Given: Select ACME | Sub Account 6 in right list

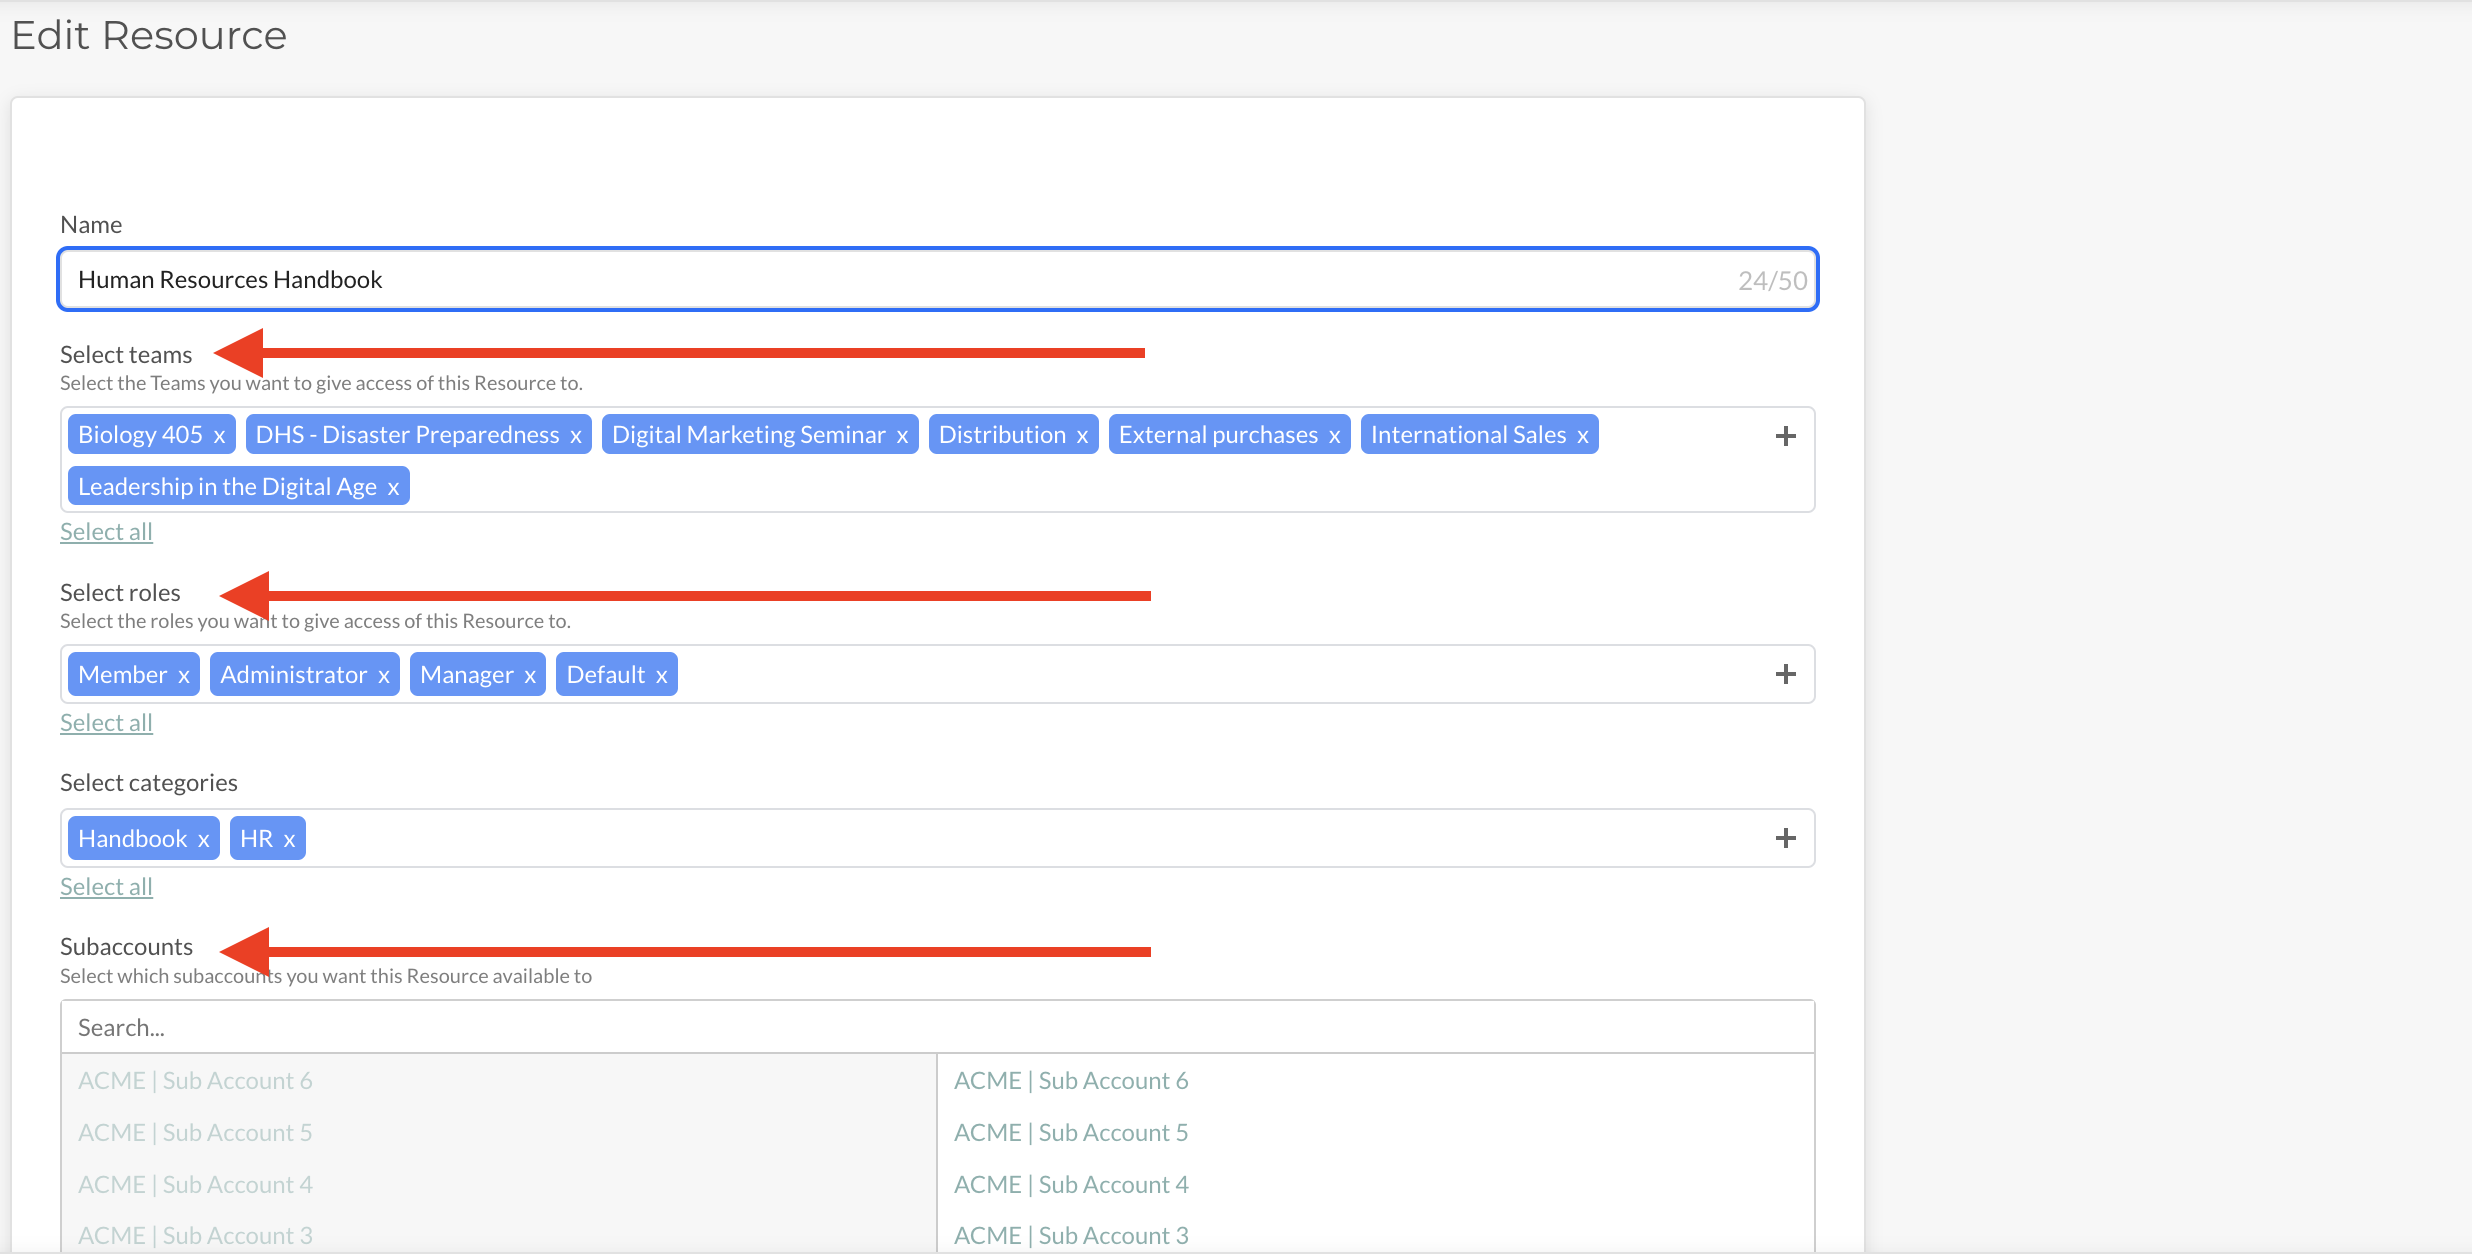Looking at the screenshot, I should [1071, 1081].
